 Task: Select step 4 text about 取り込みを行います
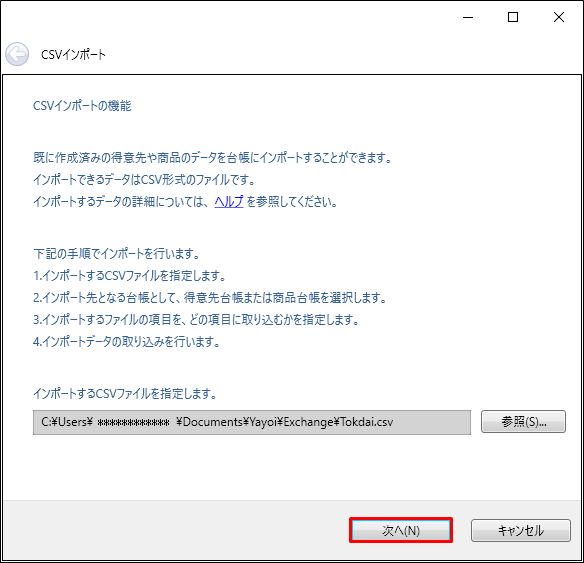(127, 341)
